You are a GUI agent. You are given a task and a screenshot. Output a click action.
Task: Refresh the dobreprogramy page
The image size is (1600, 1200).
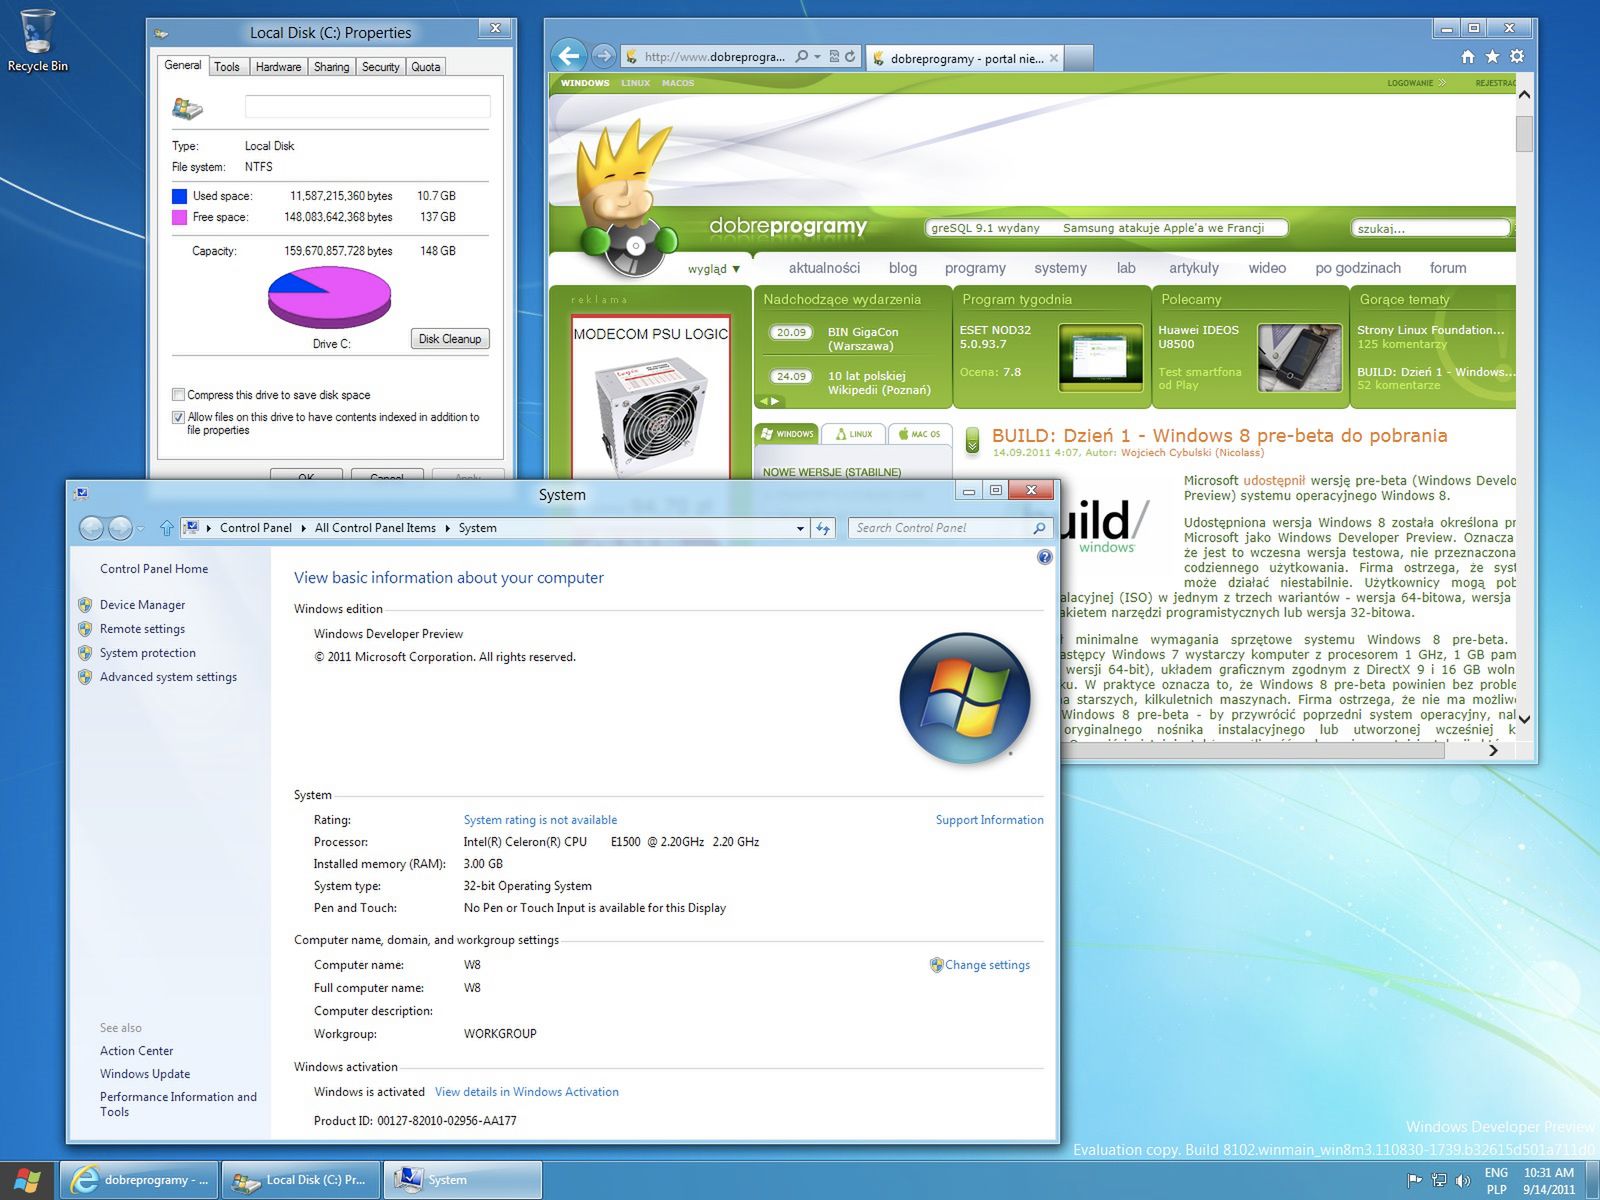(x=850, y=57)
